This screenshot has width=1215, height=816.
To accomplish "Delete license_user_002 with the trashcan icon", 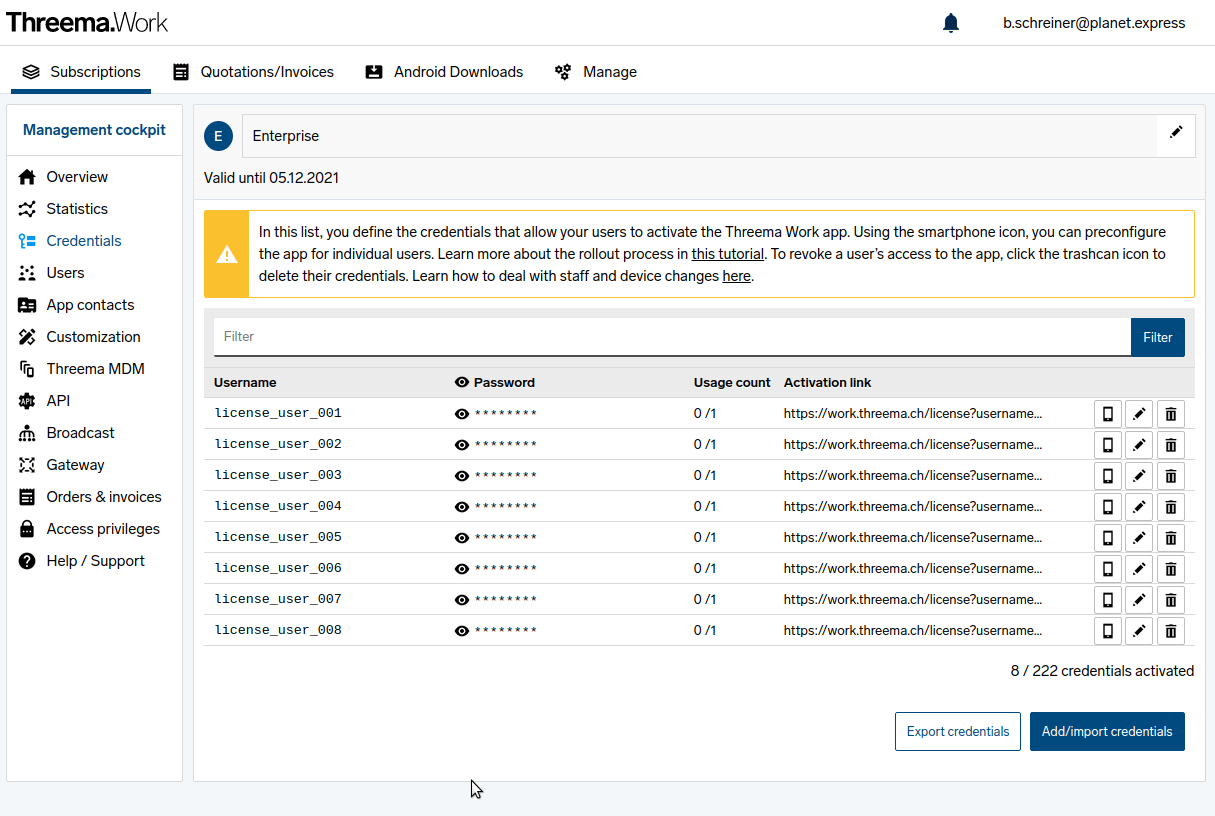I will 1170,444.
